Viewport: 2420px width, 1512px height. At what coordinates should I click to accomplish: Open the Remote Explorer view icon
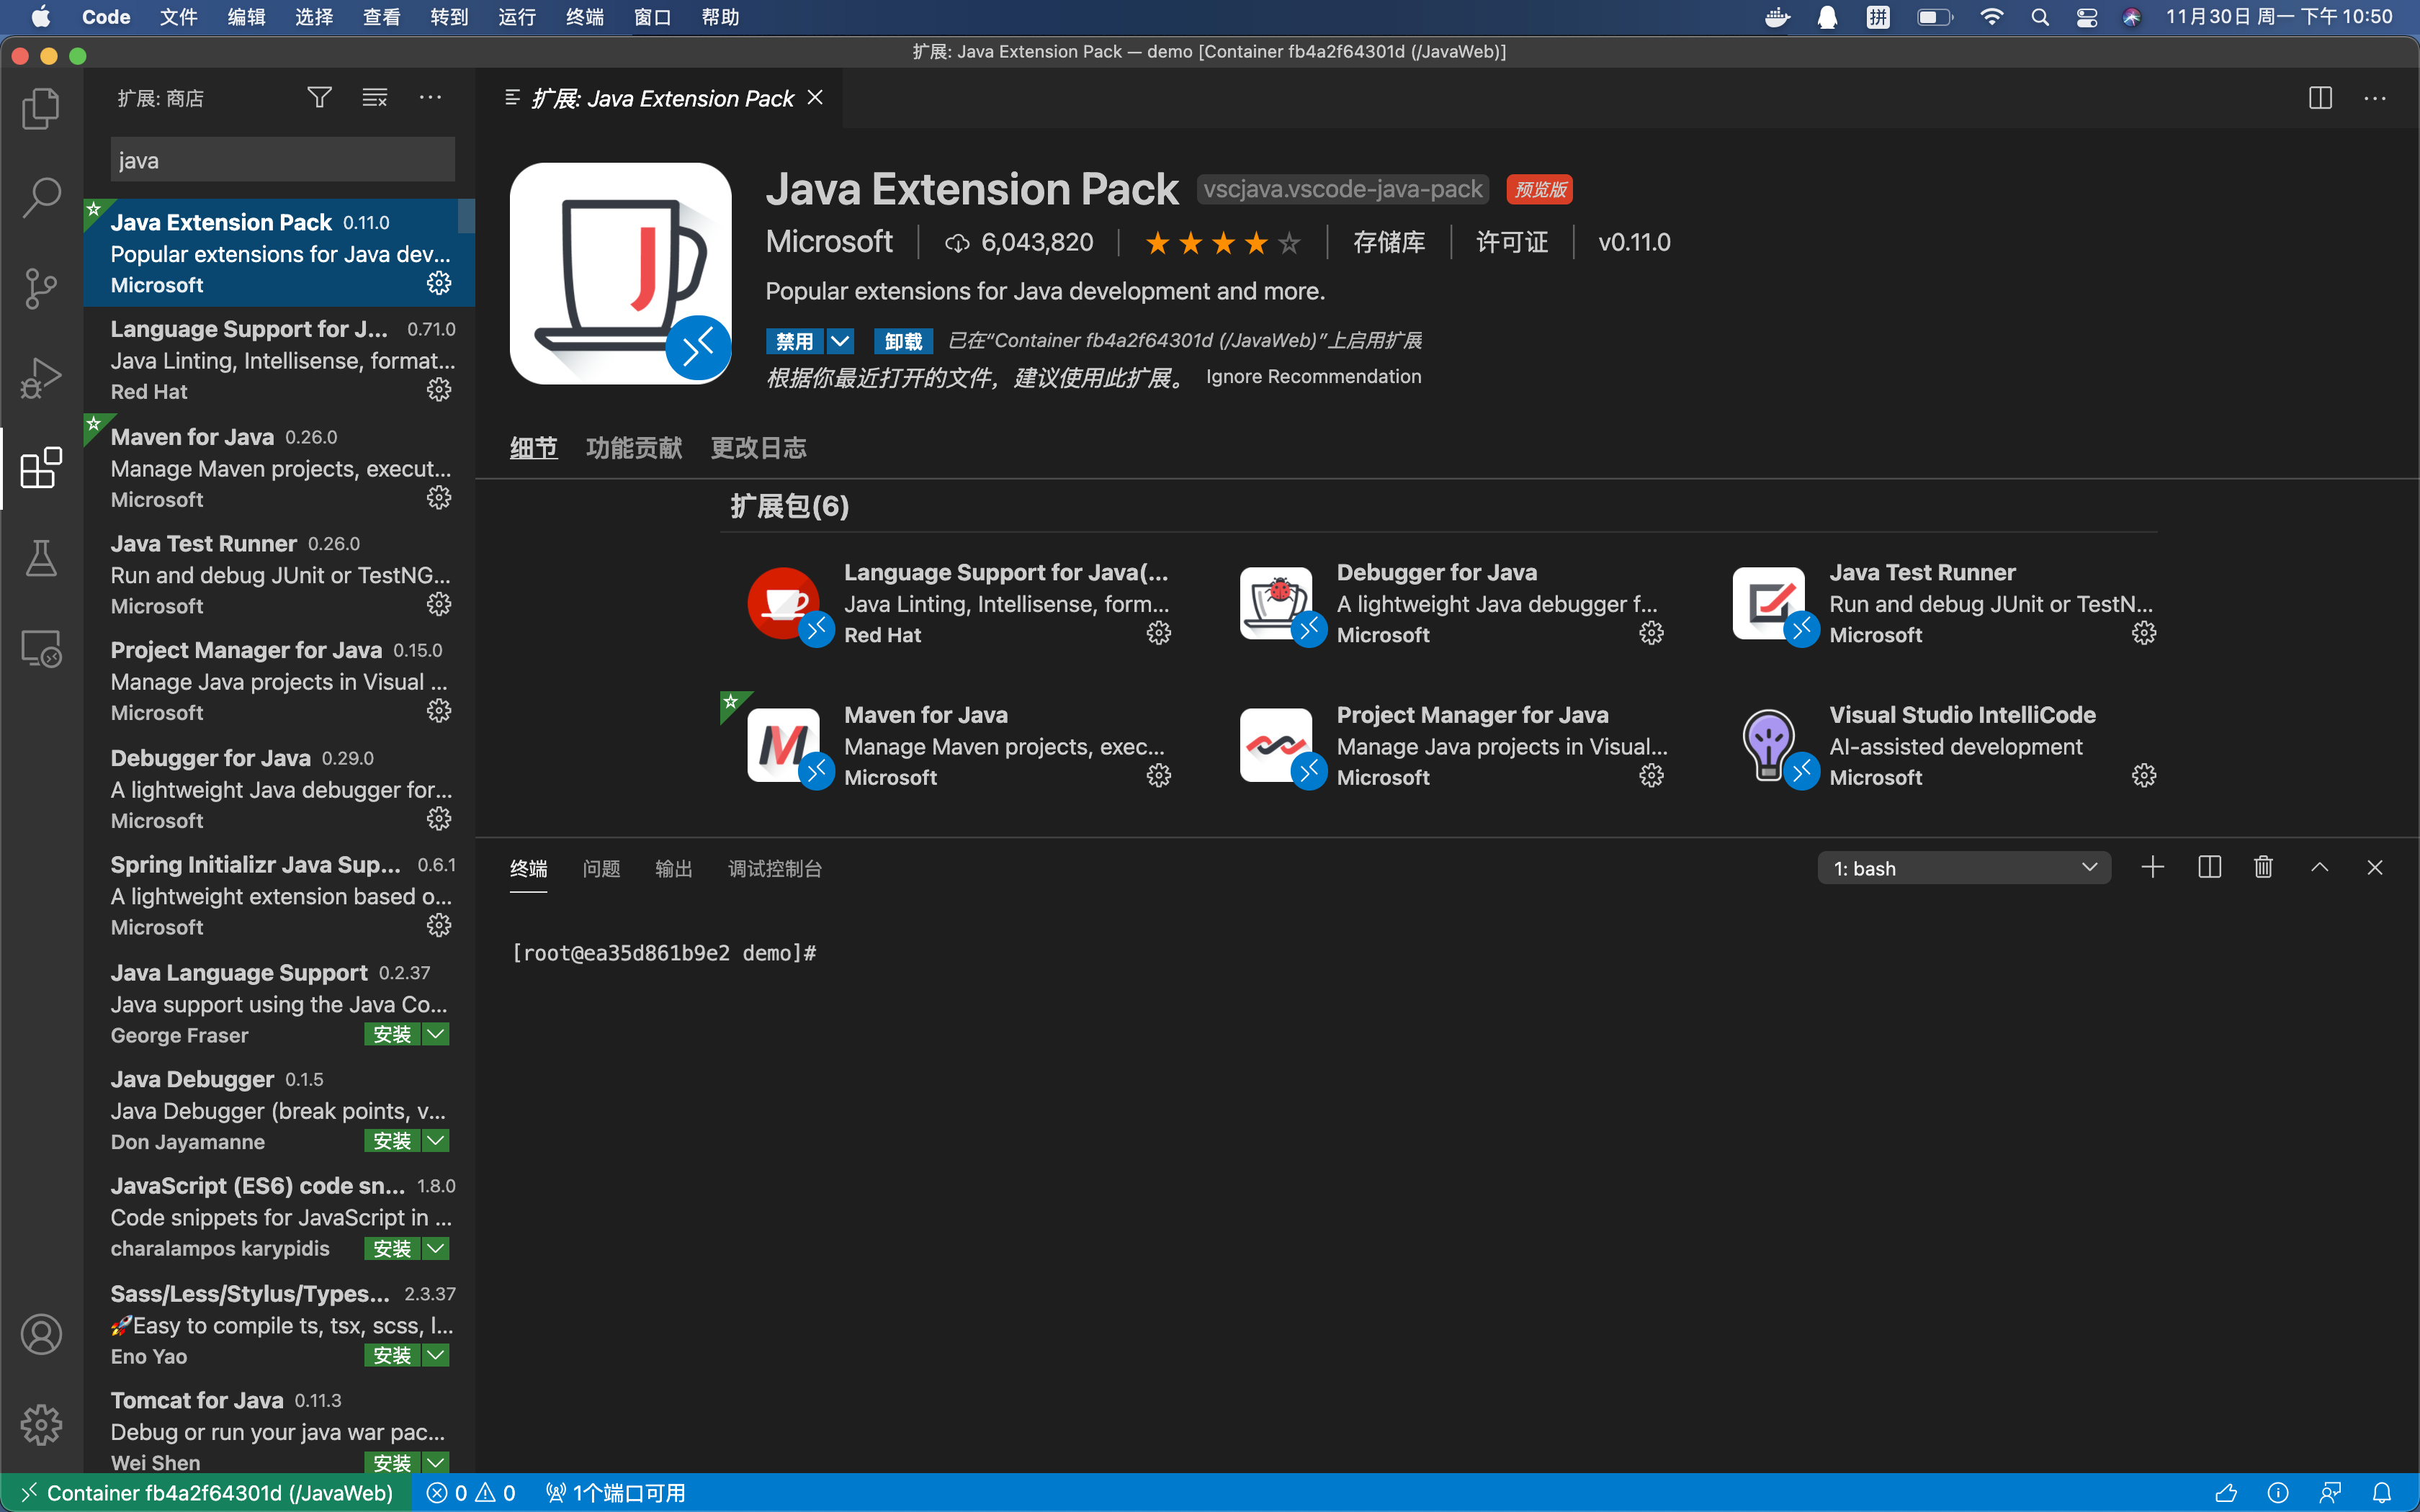point(41,649)
